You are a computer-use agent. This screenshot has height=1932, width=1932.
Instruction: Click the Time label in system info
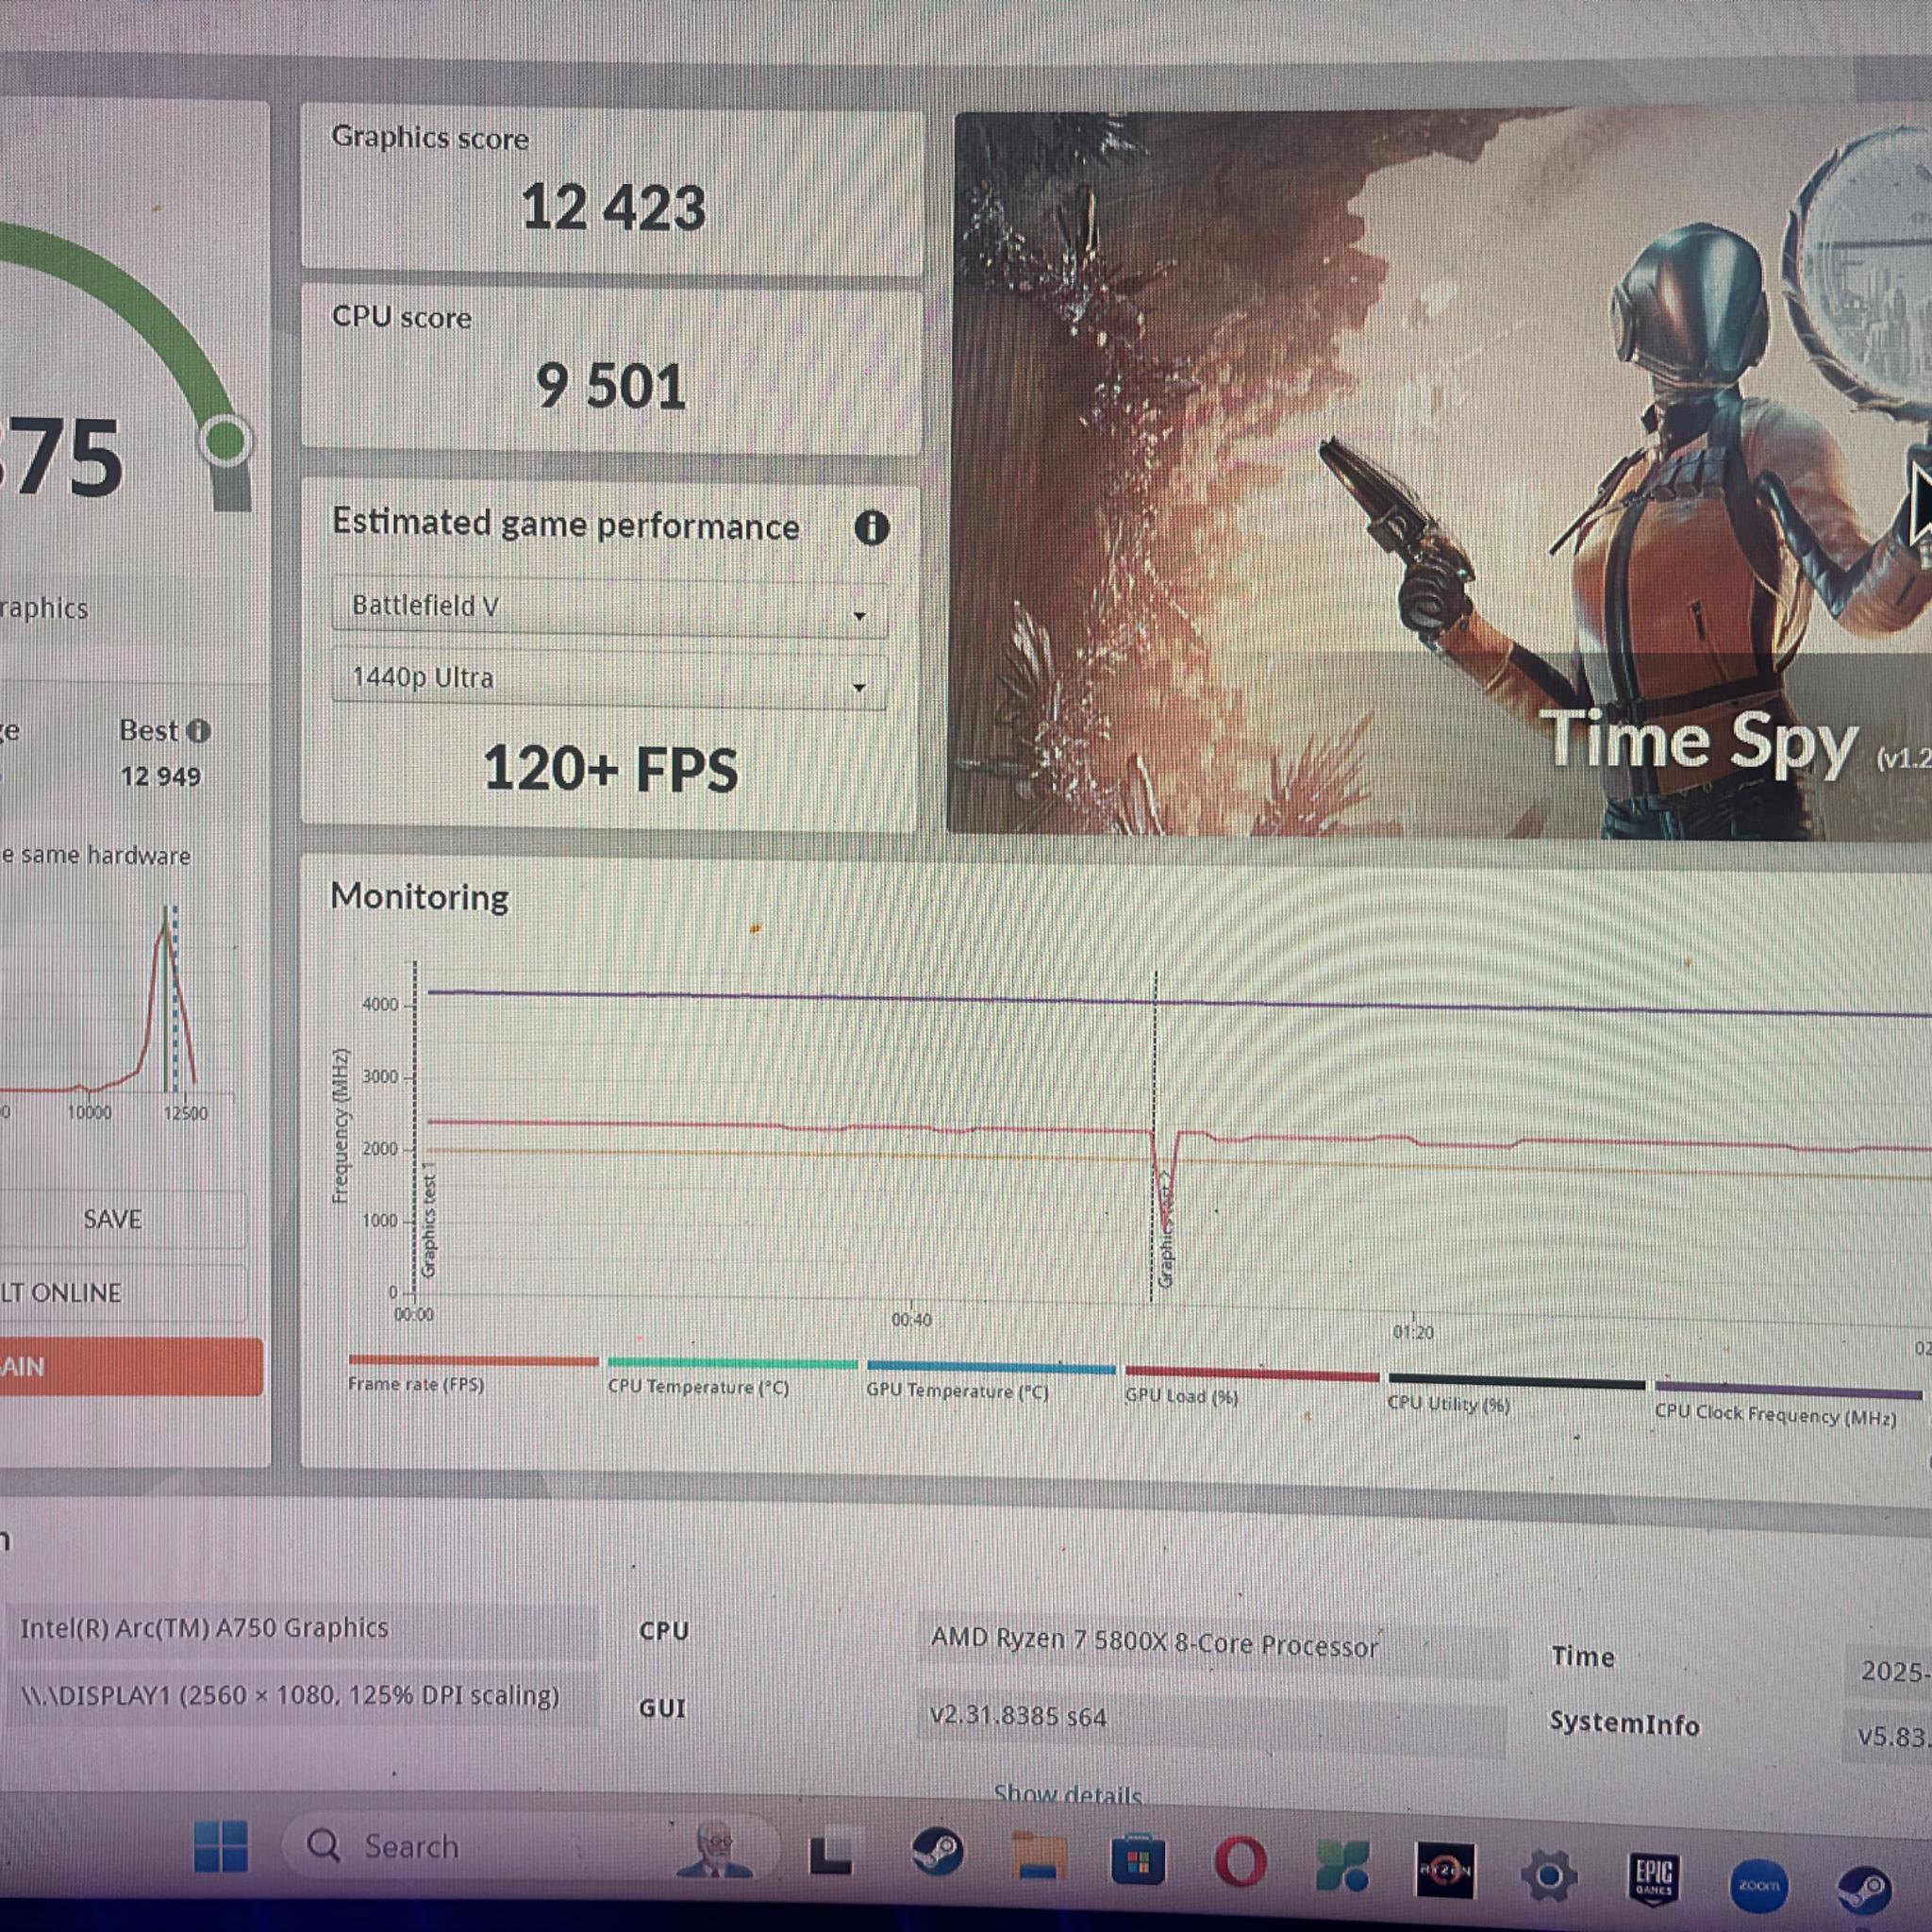tap(1582, 1657)
